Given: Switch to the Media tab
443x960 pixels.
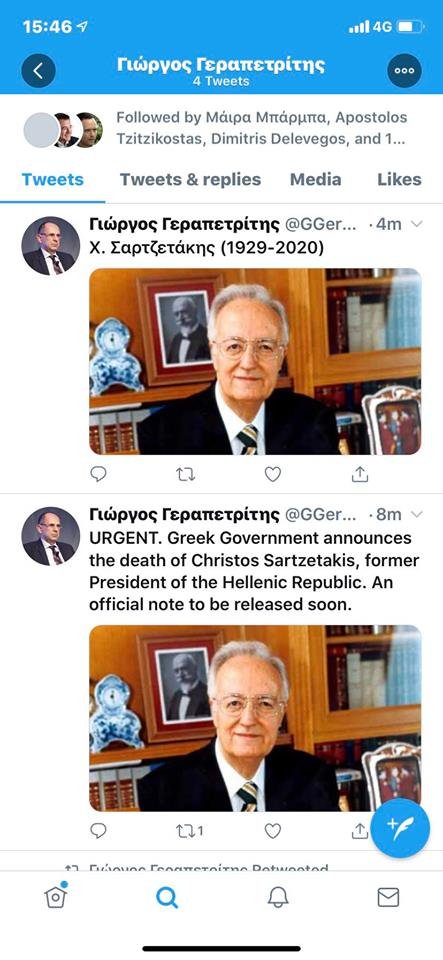Looking at the screenshot, I should (x=316, y=179).
